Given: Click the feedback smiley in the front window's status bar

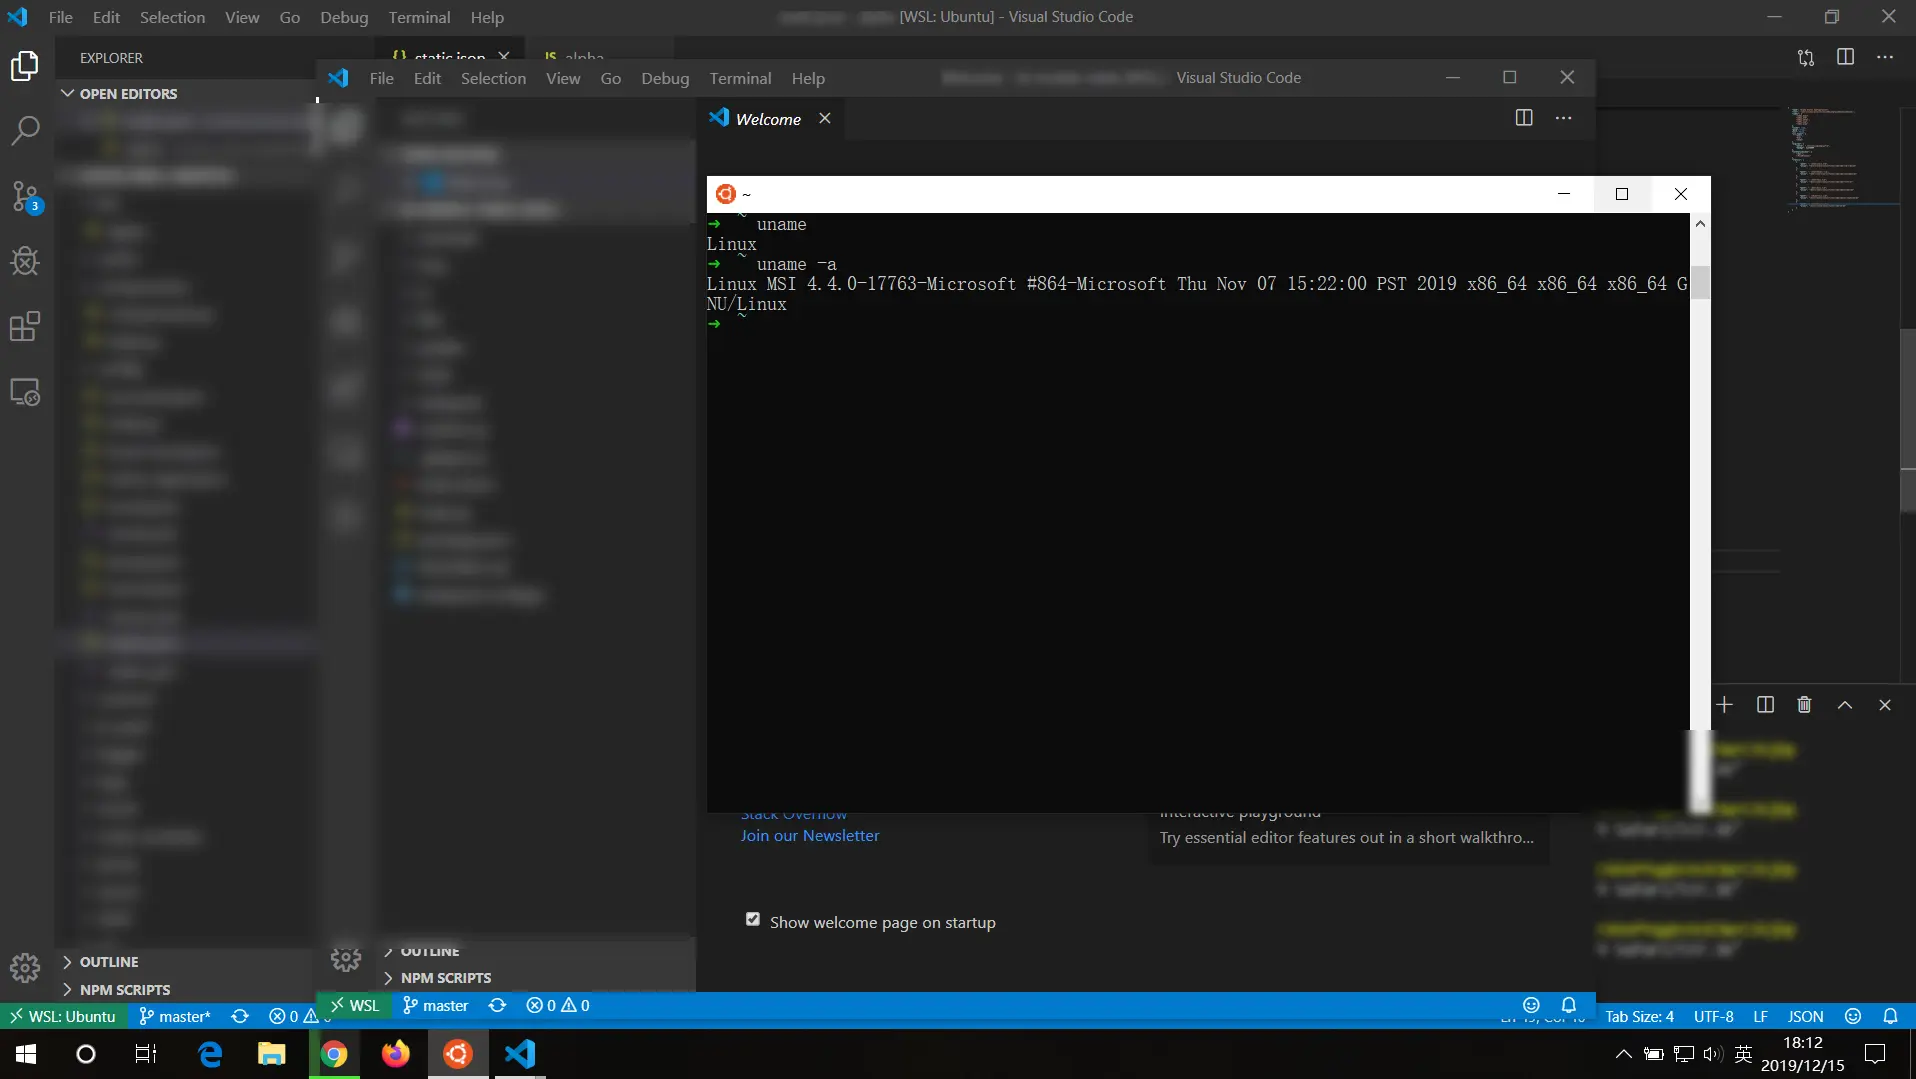Looking at the screenshot, I should (x=1531, y=1005).
